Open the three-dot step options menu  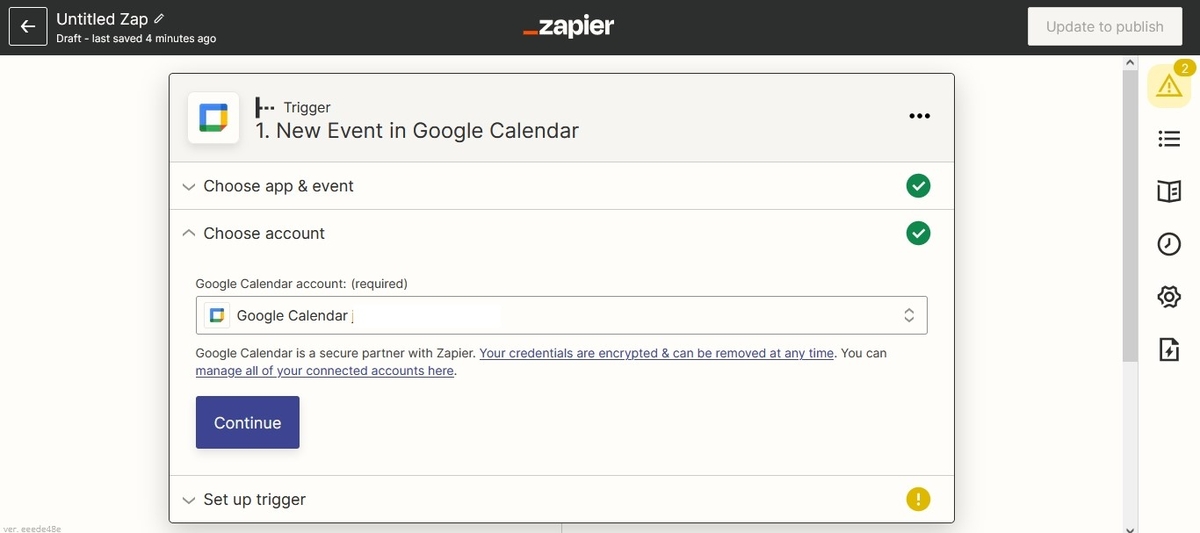tap(919, 116)
